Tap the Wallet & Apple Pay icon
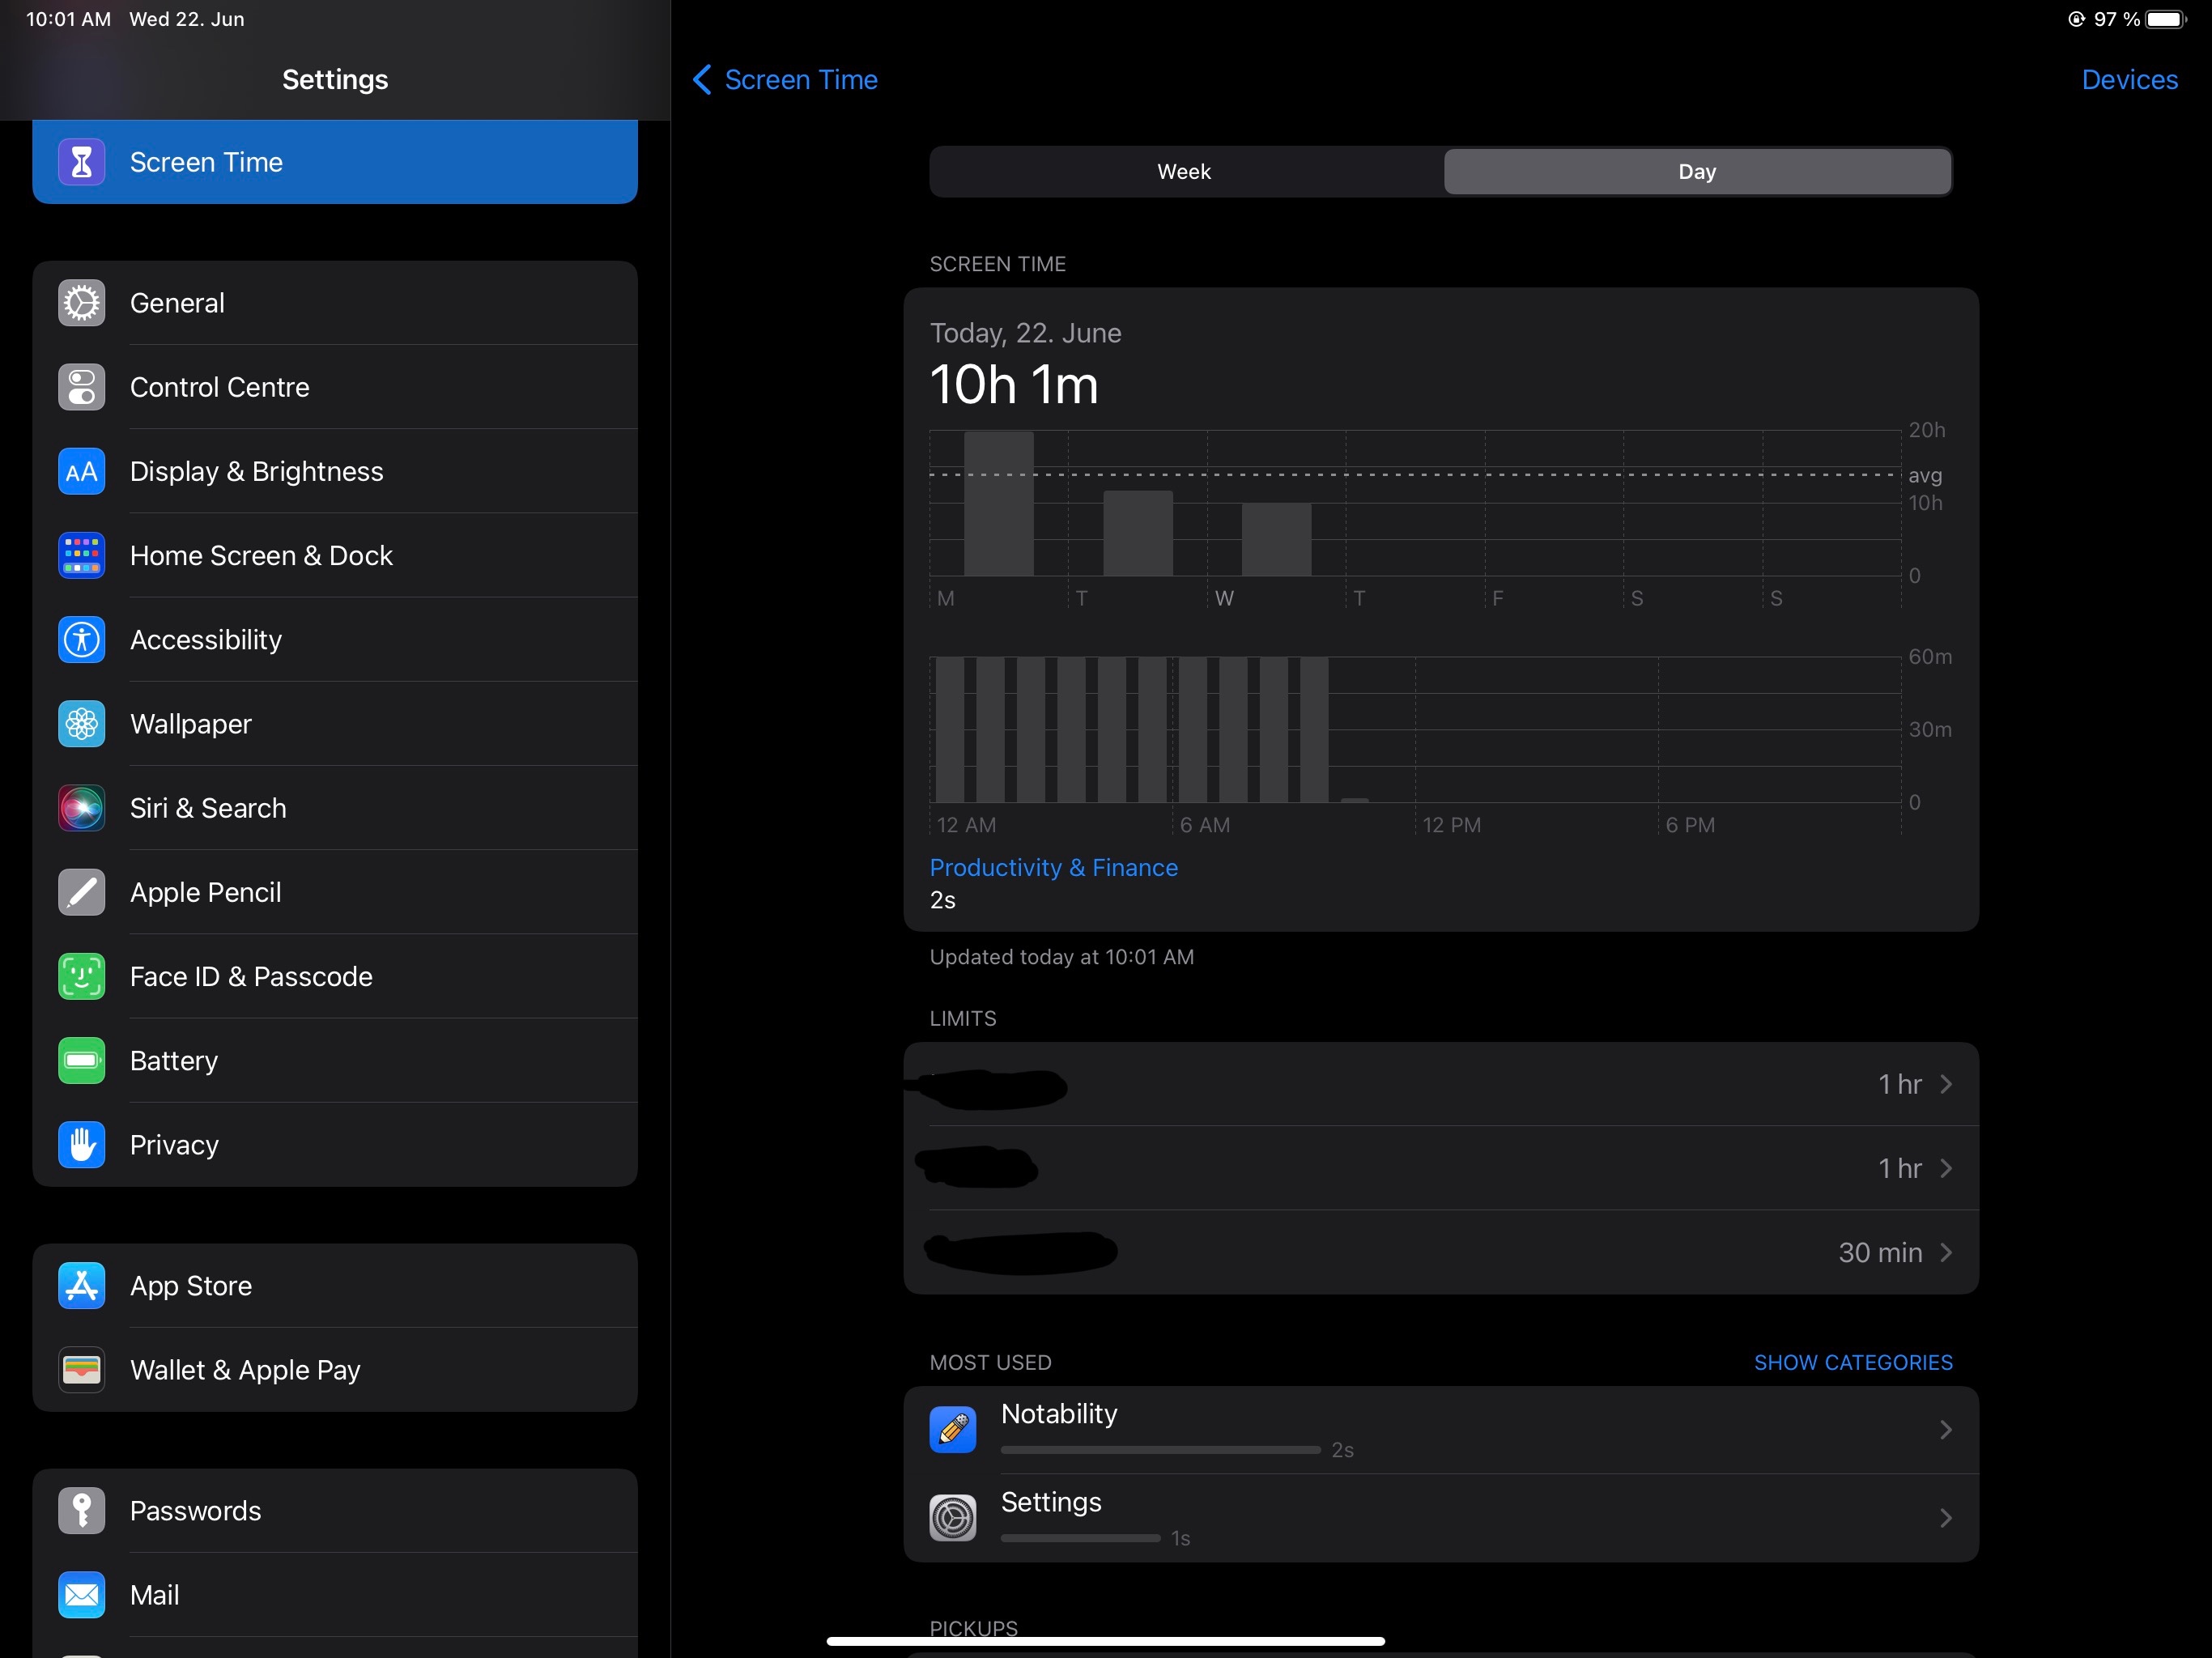The image size is (2212, 1658). tap(81, 1370)
